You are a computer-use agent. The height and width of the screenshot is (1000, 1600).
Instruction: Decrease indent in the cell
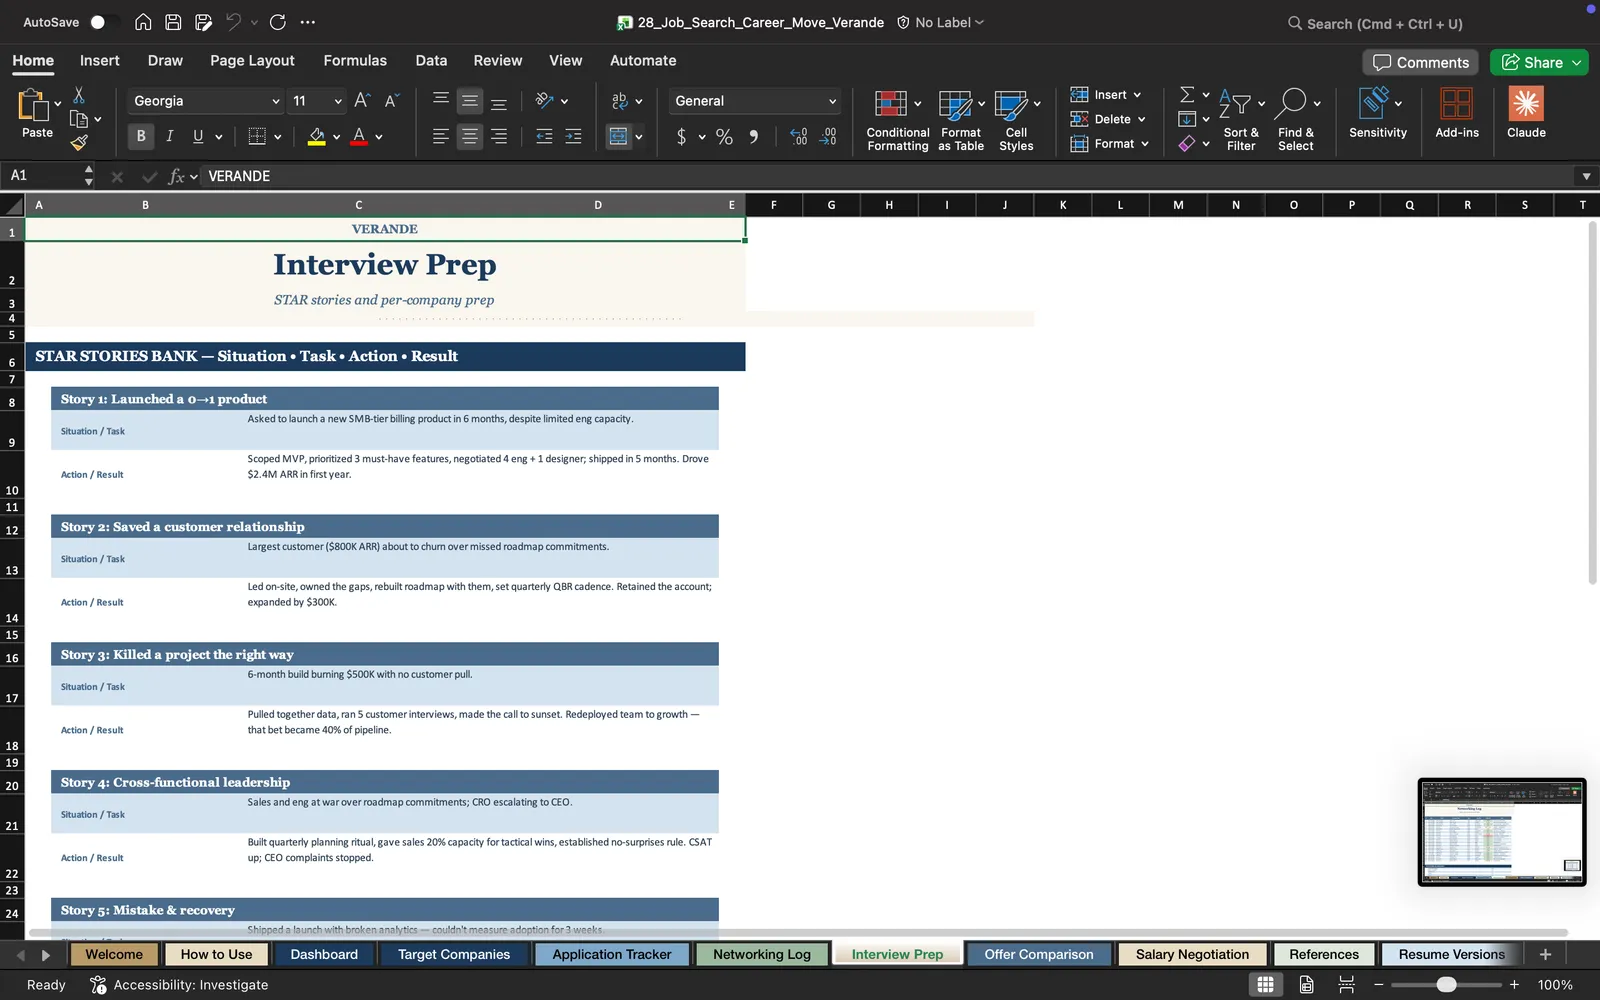click(x=544, y=137)
